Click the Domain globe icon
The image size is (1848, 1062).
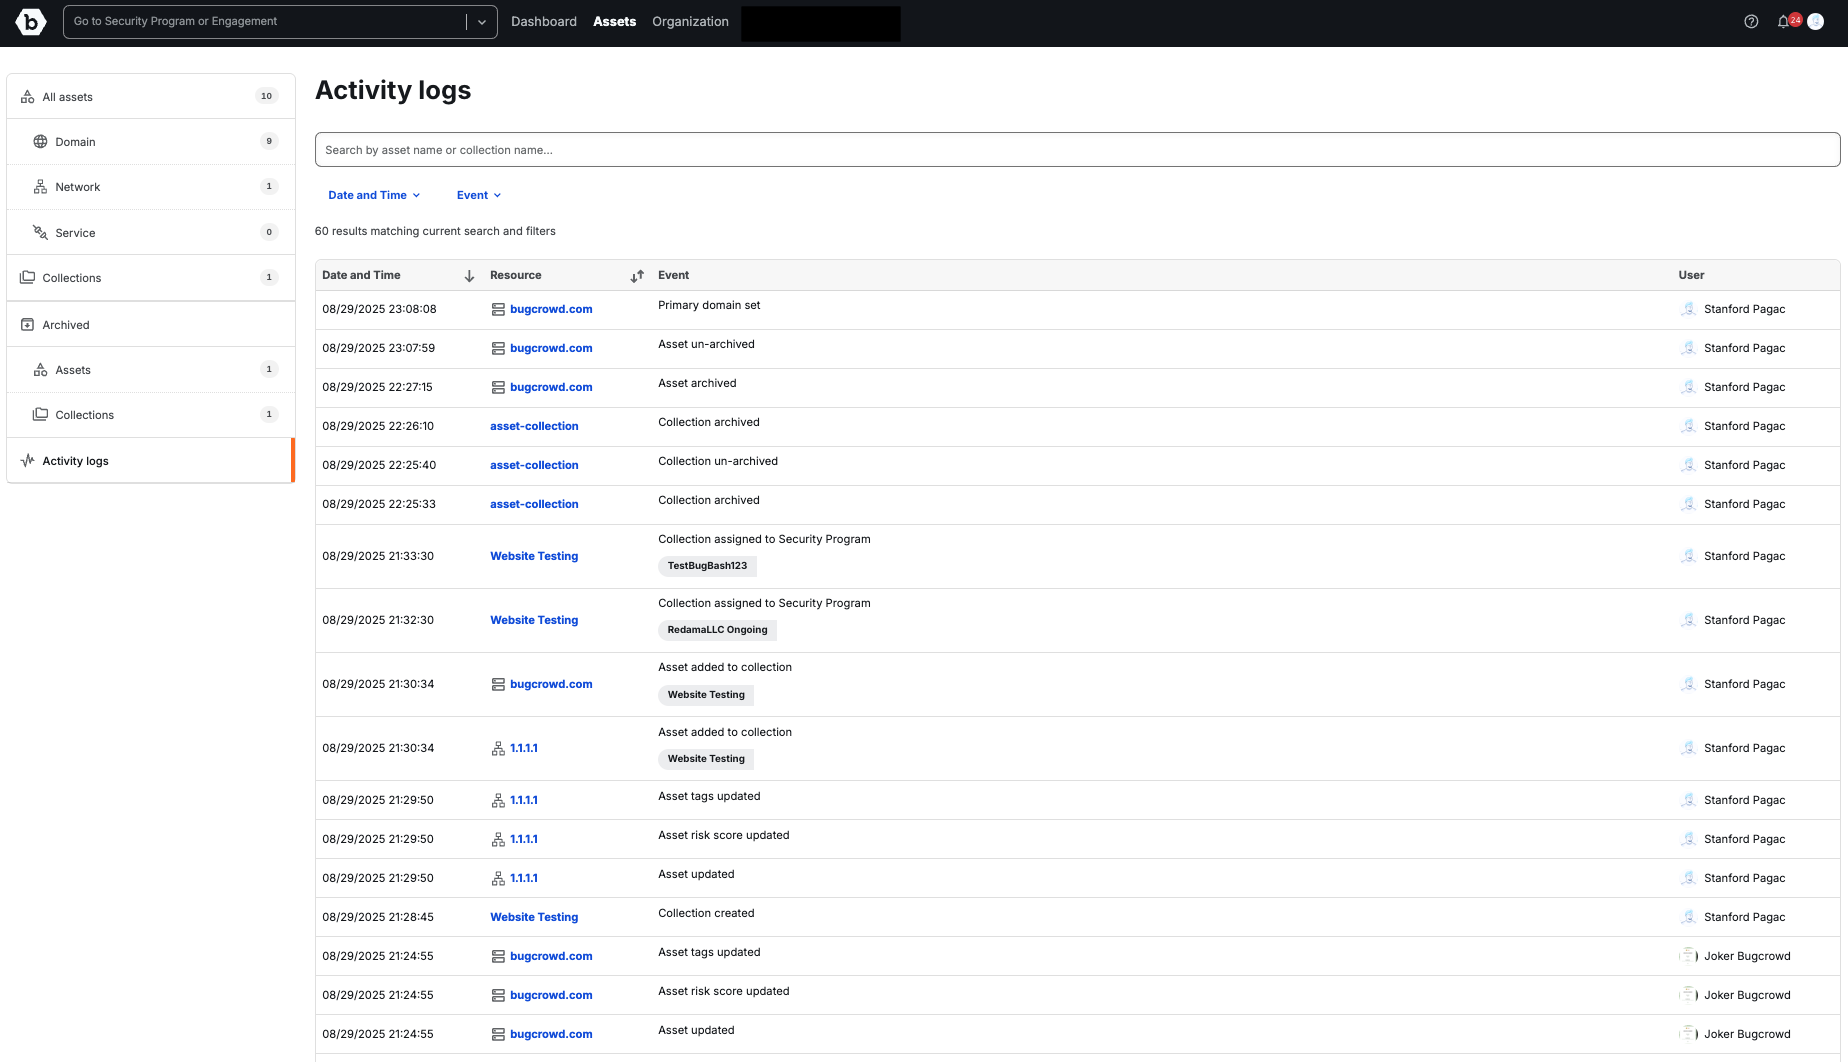tap(40, 142)
